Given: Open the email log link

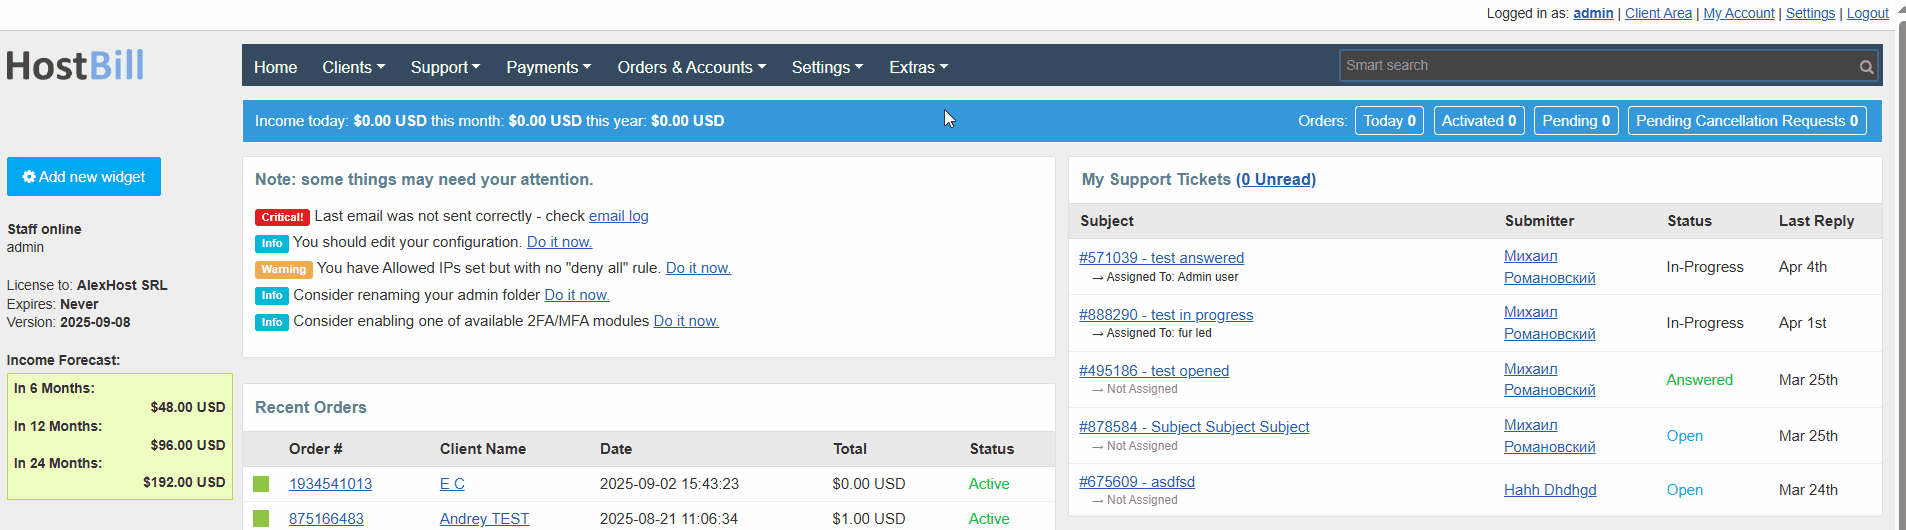Looking at the screenshot, I should (618, 216).
